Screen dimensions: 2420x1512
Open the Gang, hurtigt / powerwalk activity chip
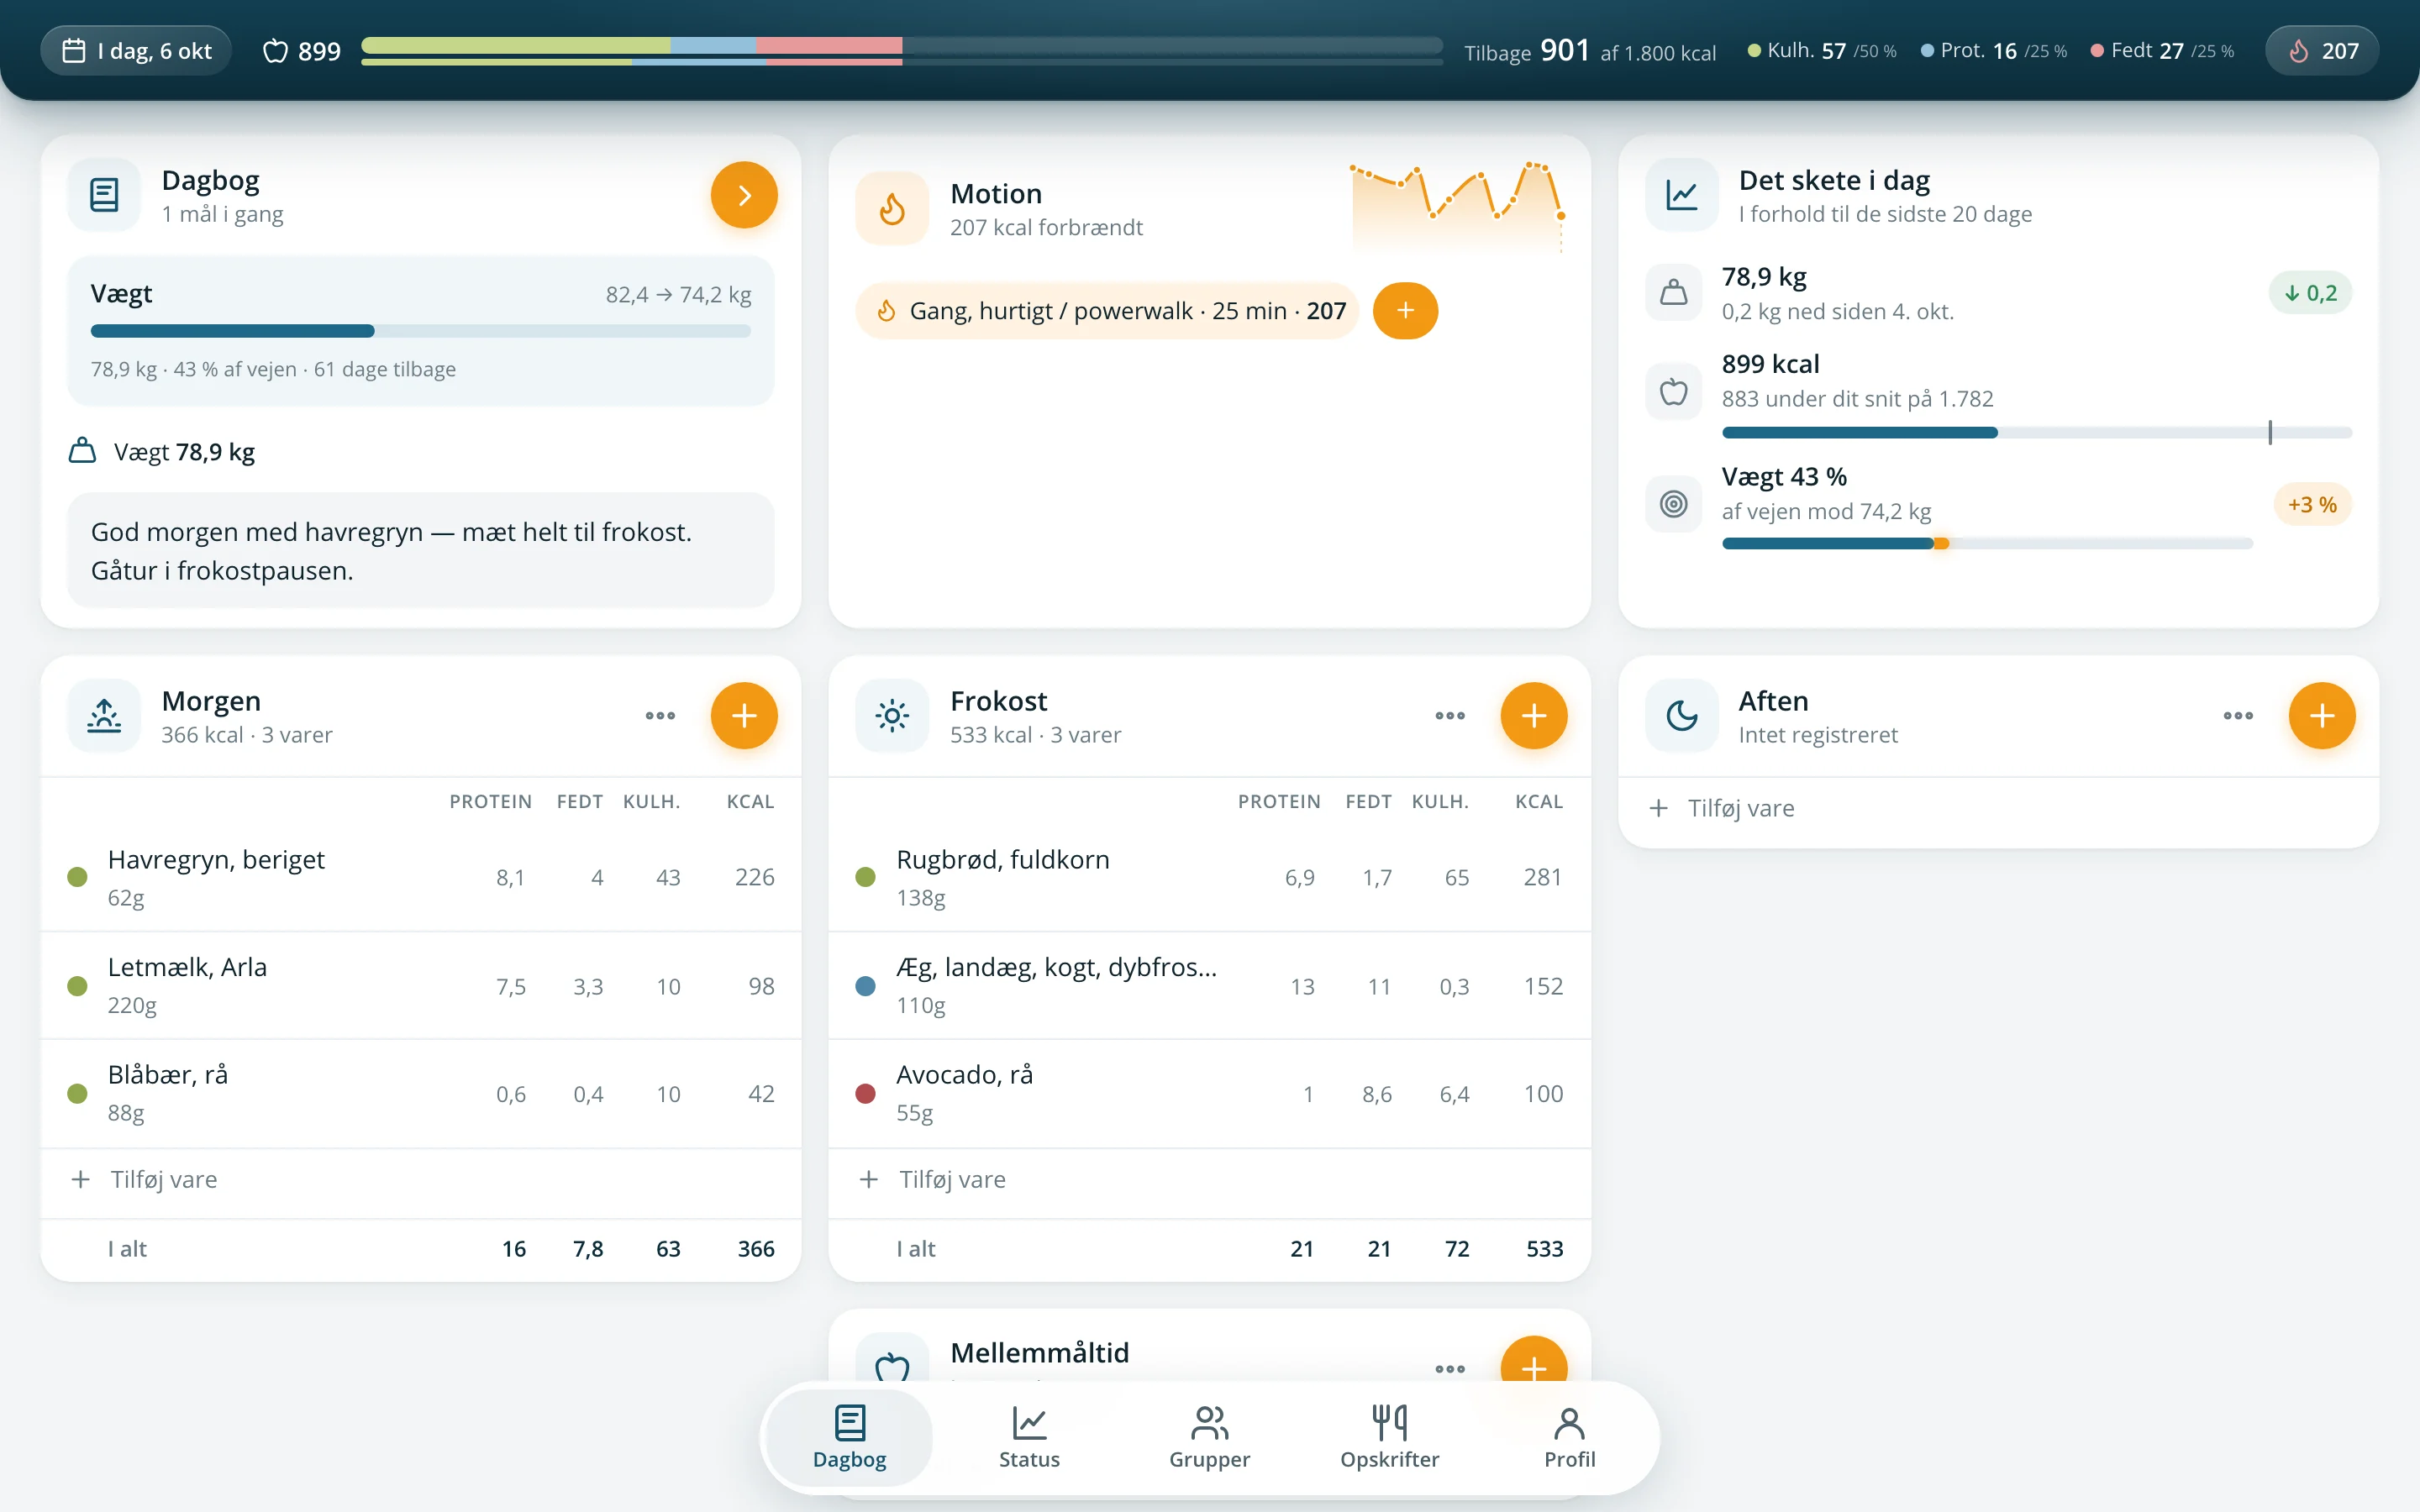1107,311
